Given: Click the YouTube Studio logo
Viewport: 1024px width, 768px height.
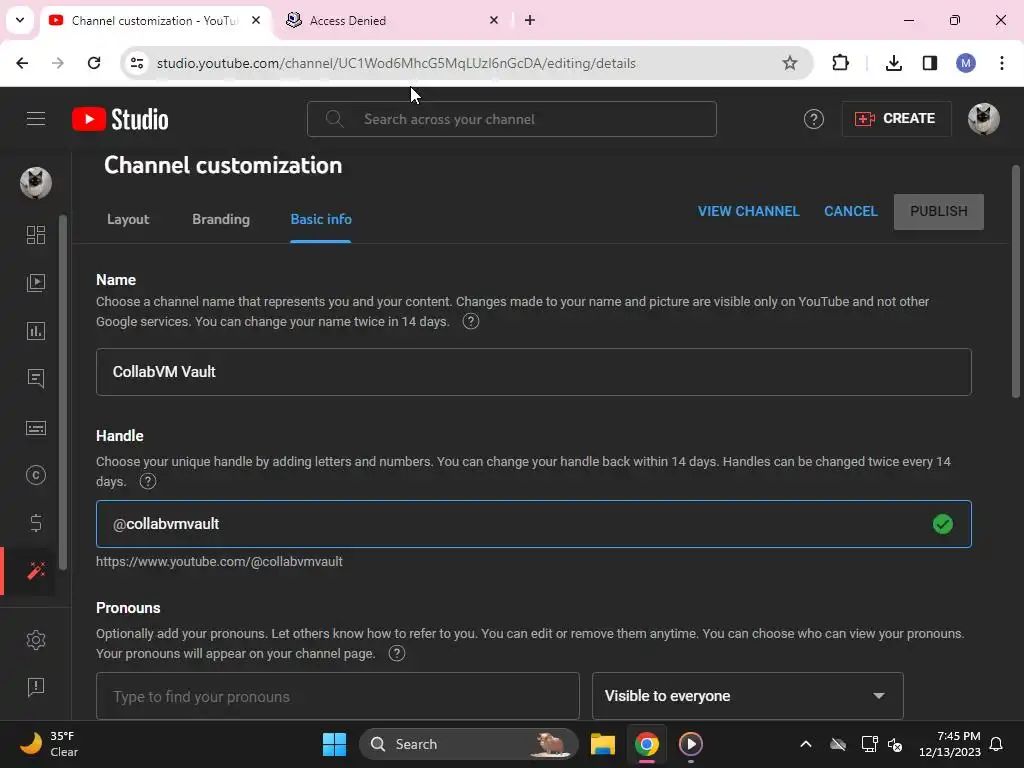Looking at the screenshot, I should tap(120, 119).
